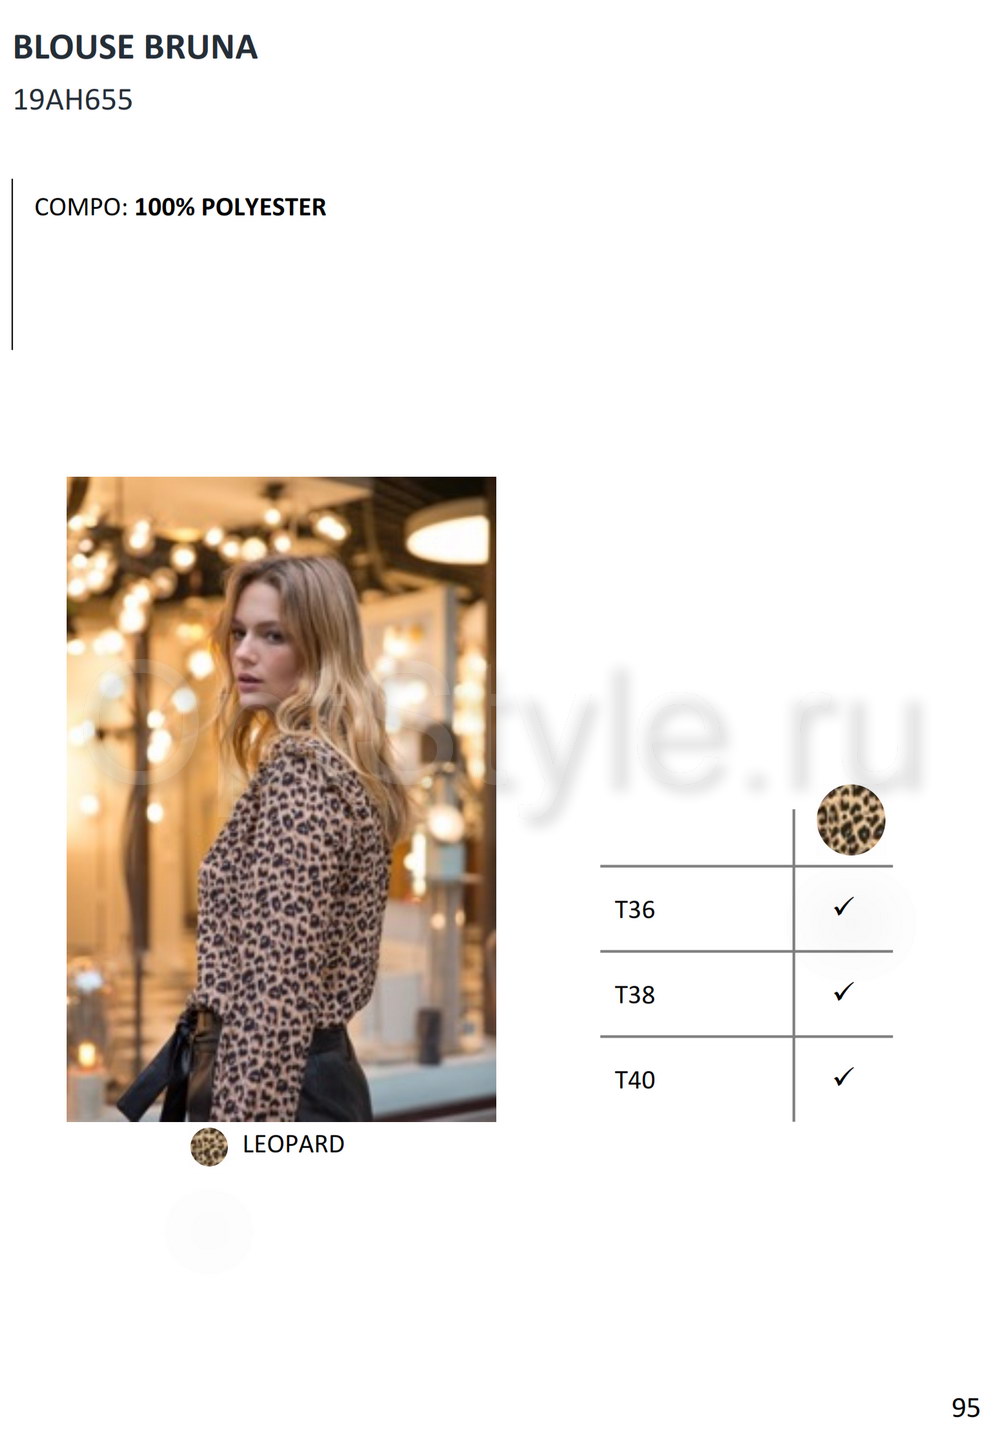Click the checkmark in the T40 row
The image size is (1000, 1452).
tap(844, 1076)
